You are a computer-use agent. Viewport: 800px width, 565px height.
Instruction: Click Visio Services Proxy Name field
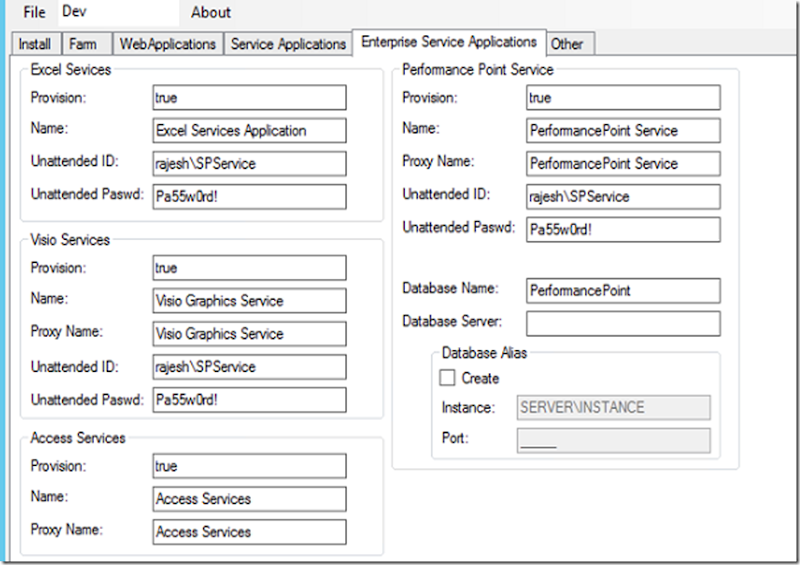pos(249,334)
